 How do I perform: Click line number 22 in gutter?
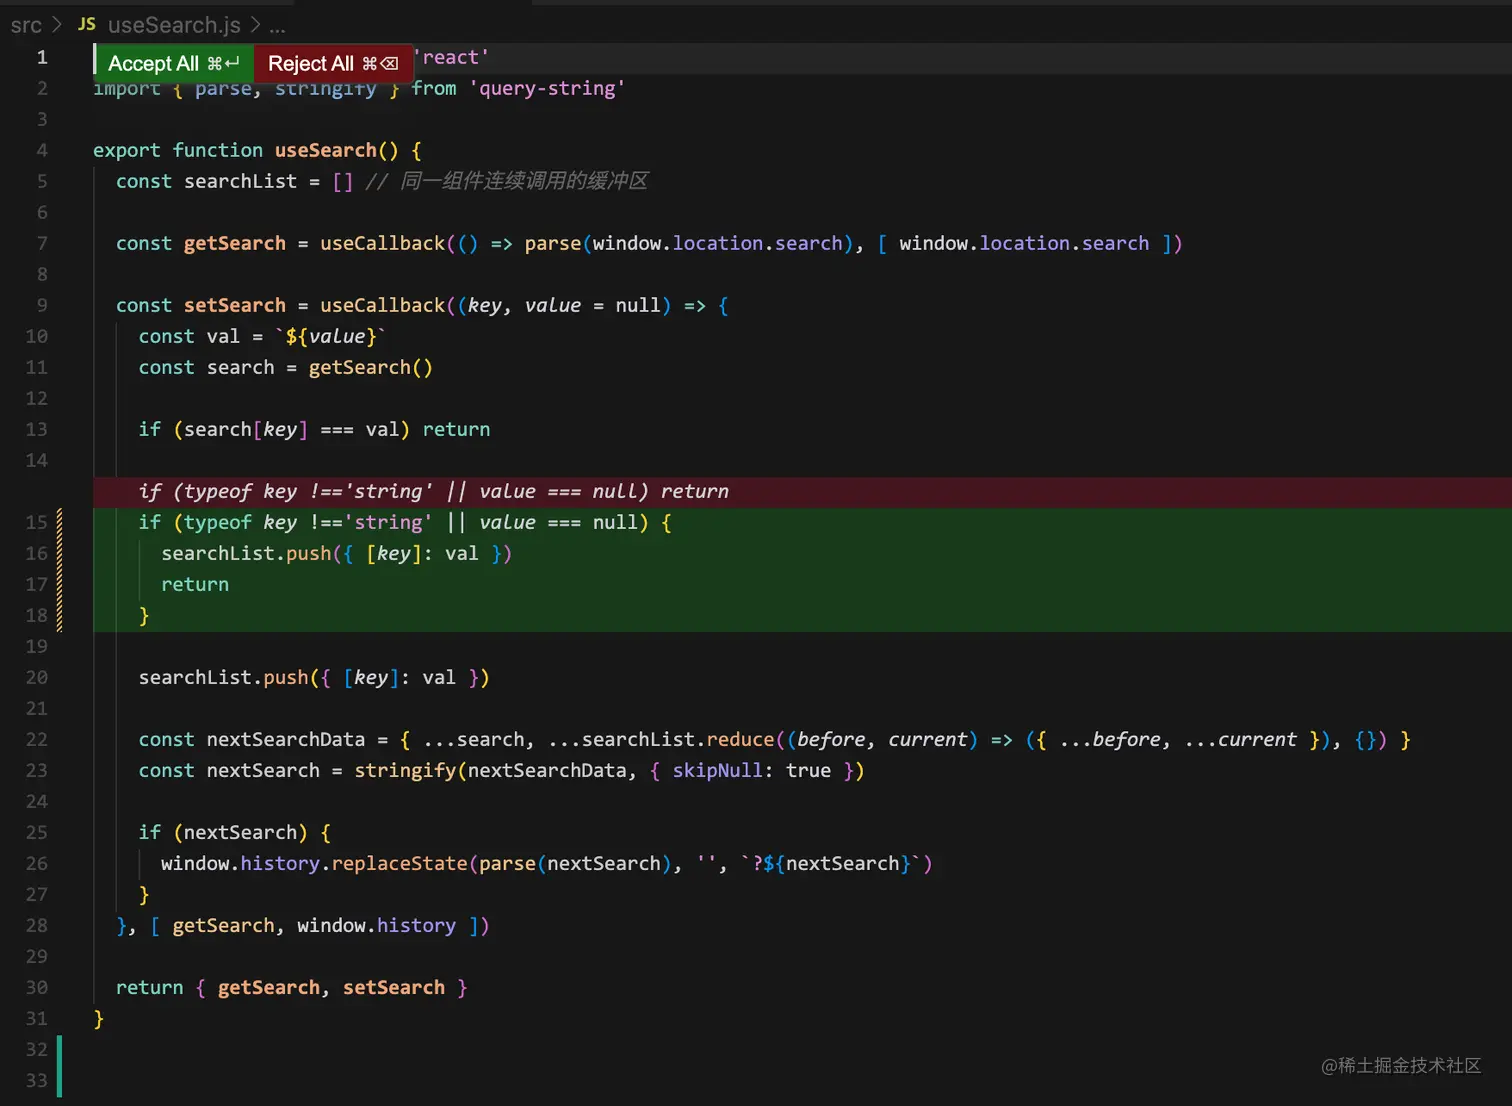pyautogui.click(x=36, y=739)
